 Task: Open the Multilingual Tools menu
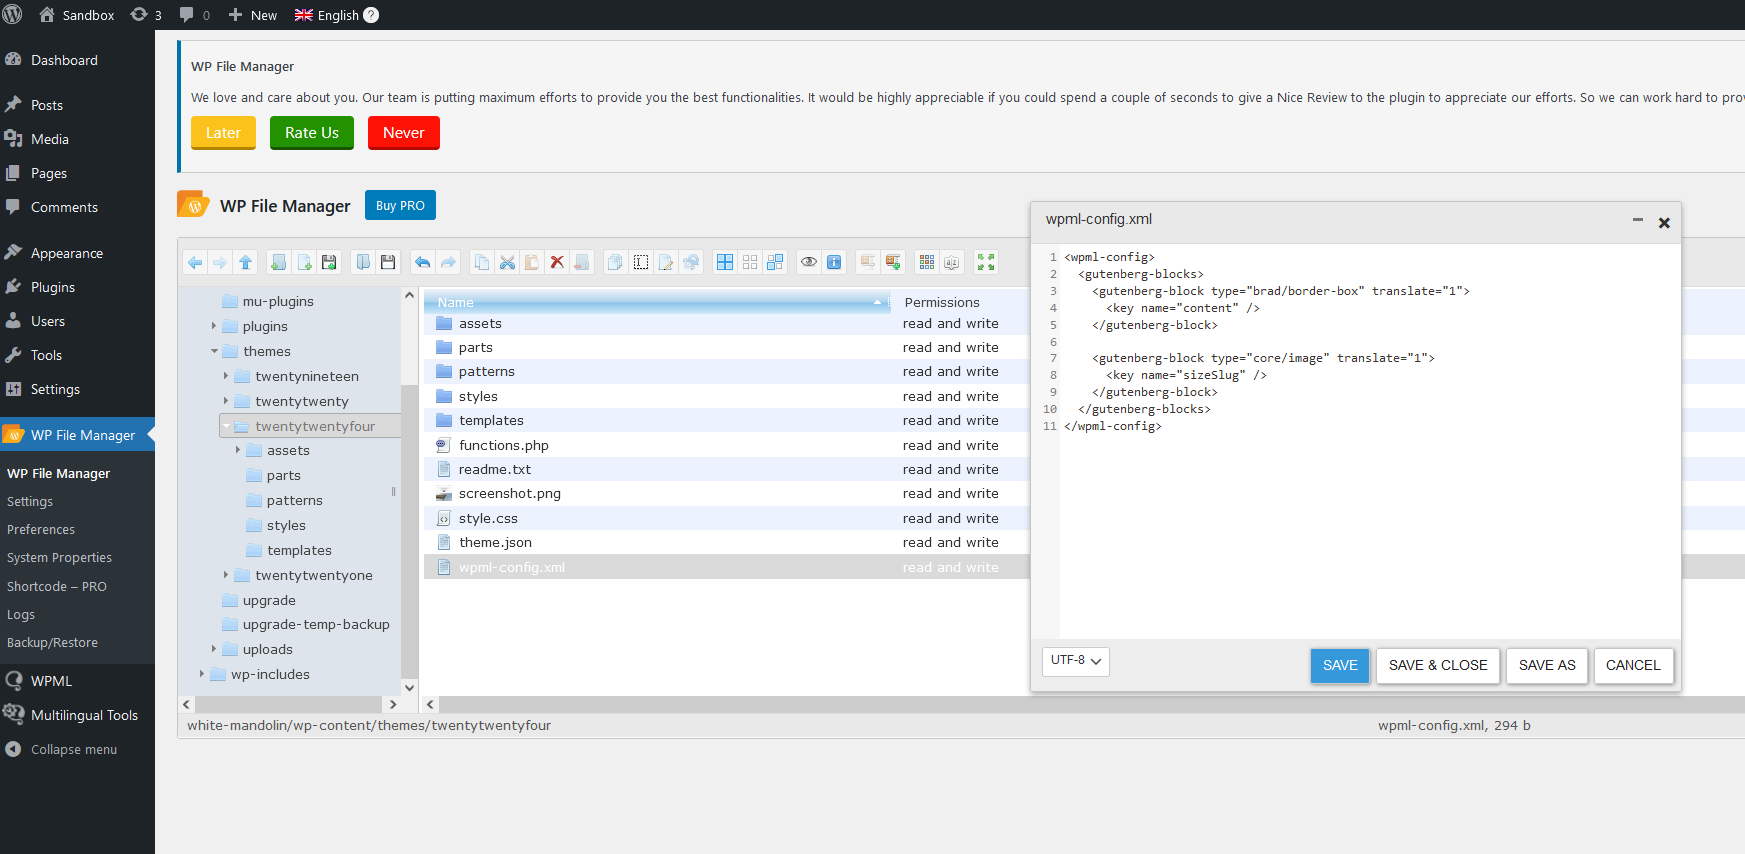coord(77,715)
